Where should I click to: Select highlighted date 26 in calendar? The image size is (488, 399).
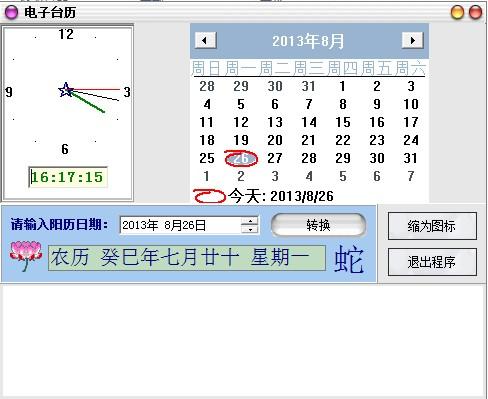[241, 158]
